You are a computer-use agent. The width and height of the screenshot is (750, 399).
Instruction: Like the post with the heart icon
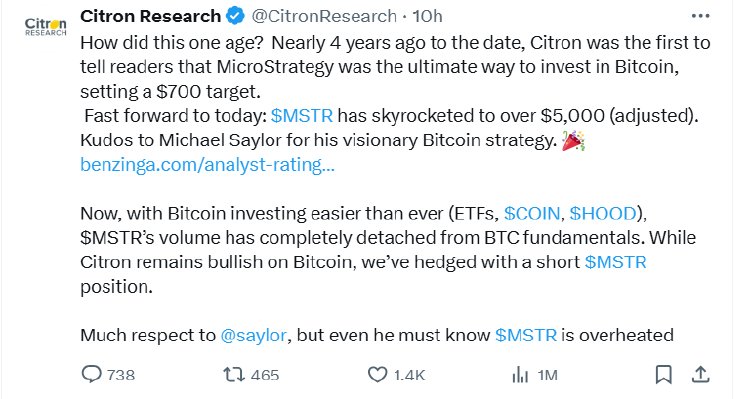click(x=377, y=374)
